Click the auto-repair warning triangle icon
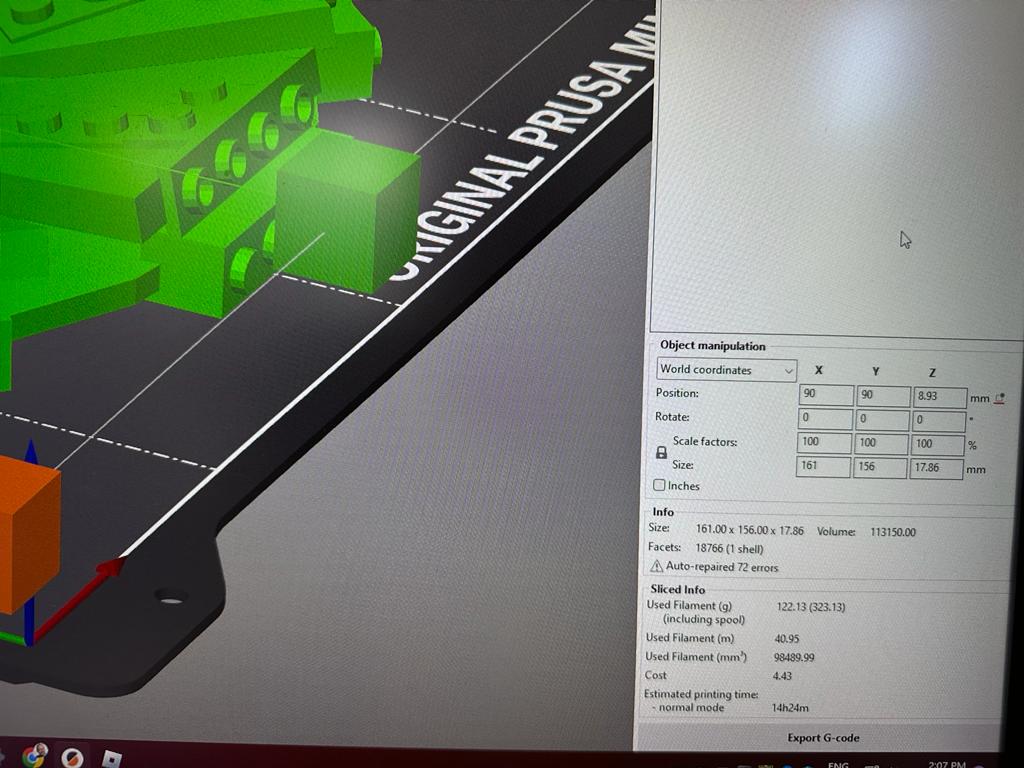This screenshot has width=1024, height=768. pos(656,566)
